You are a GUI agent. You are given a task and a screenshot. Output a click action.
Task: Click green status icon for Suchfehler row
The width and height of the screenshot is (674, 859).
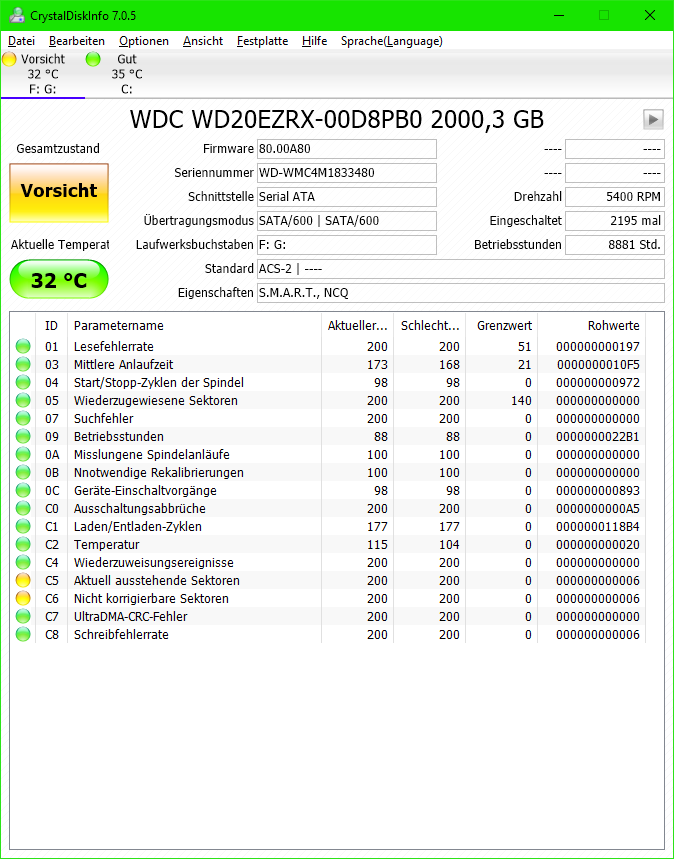(23, 419)
